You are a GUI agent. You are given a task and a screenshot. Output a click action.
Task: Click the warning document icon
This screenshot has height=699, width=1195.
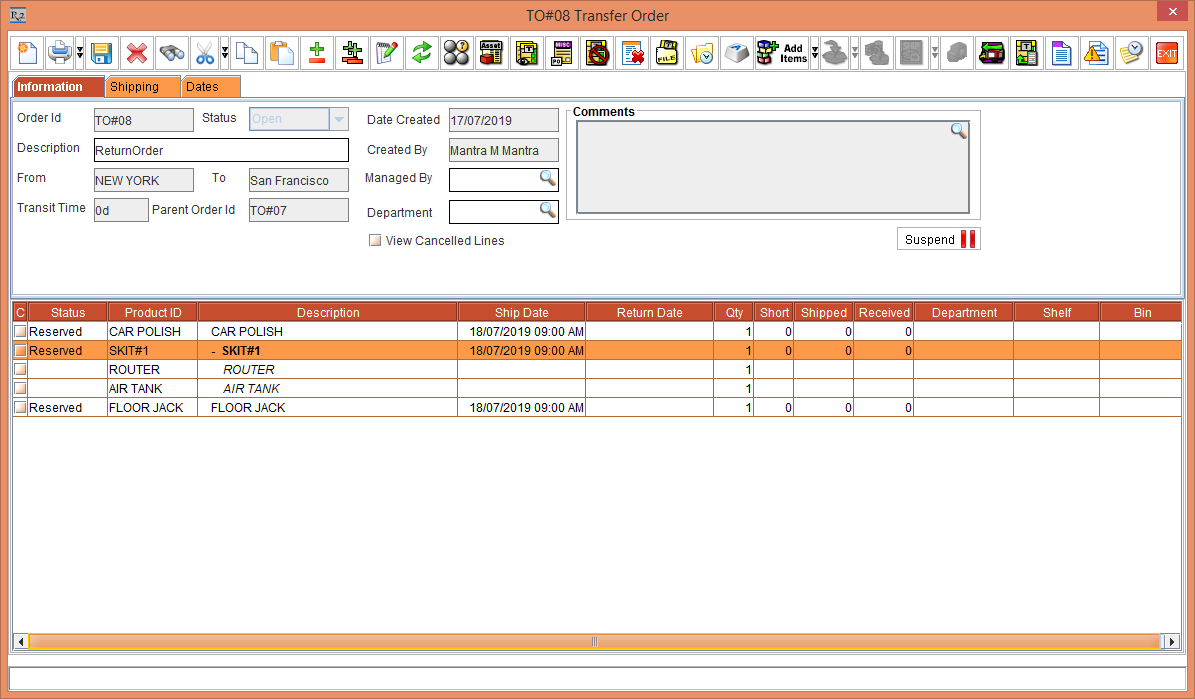tap(1096, 53)
